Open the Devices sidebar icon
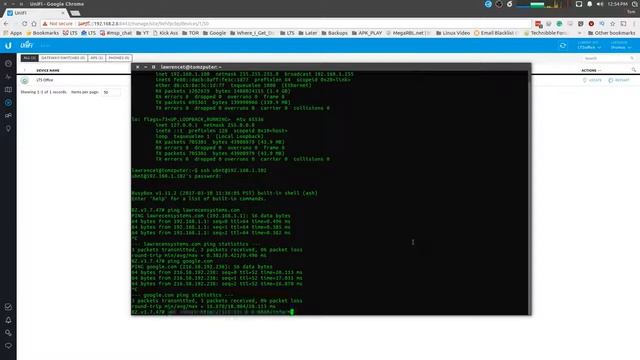This screenshot has width=640, height=360. 8,103
